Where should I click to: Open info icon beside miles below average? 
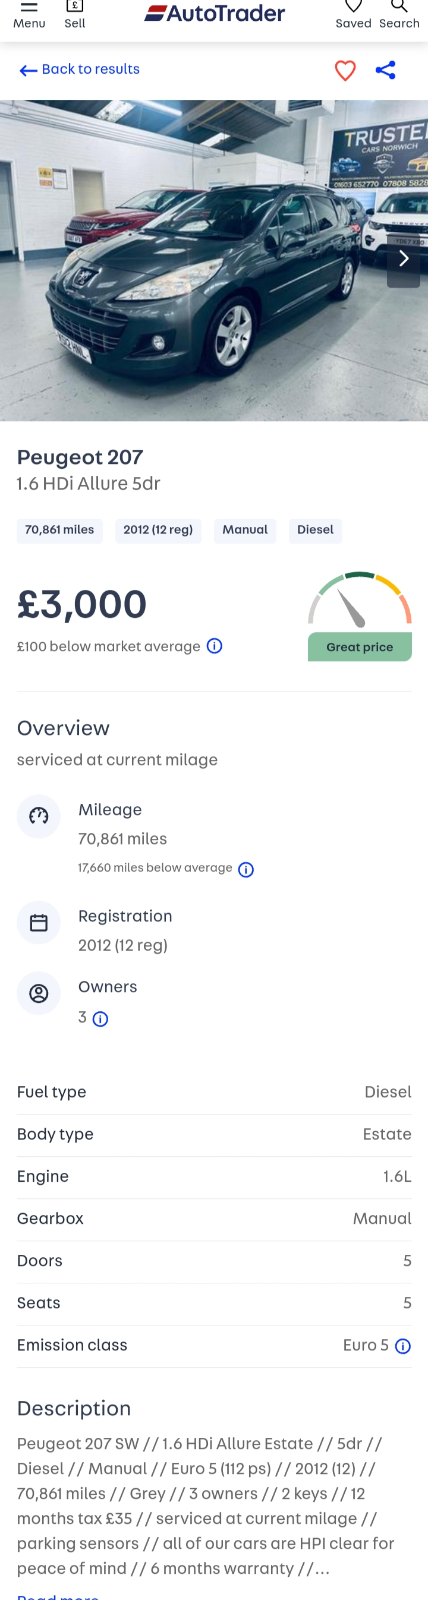point(246,869)
